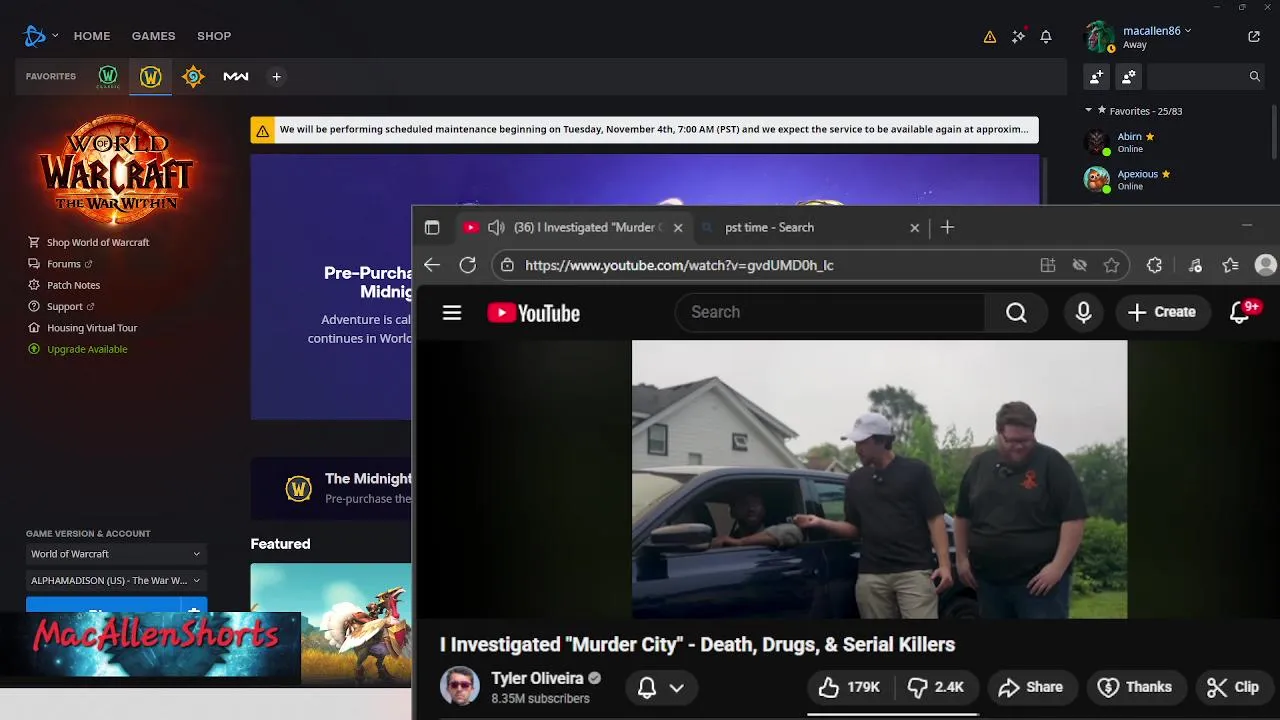The image size is (1280, 720).
Task: Select World of Warcraft favorite icon
Action: [151, 76]
